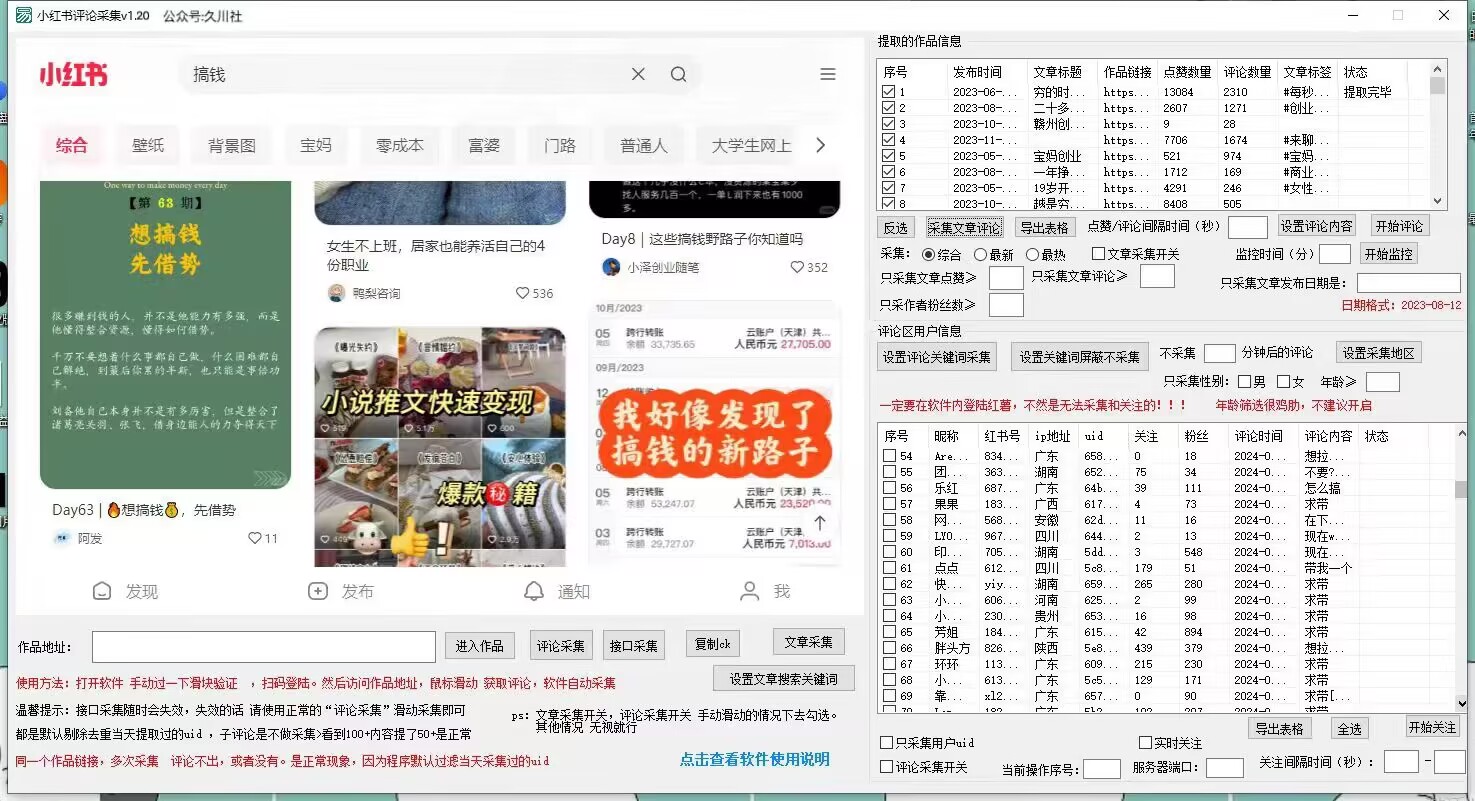Click the 设置采集地区 button
The image size is (1475, 801).
(x=1380, y=353)
